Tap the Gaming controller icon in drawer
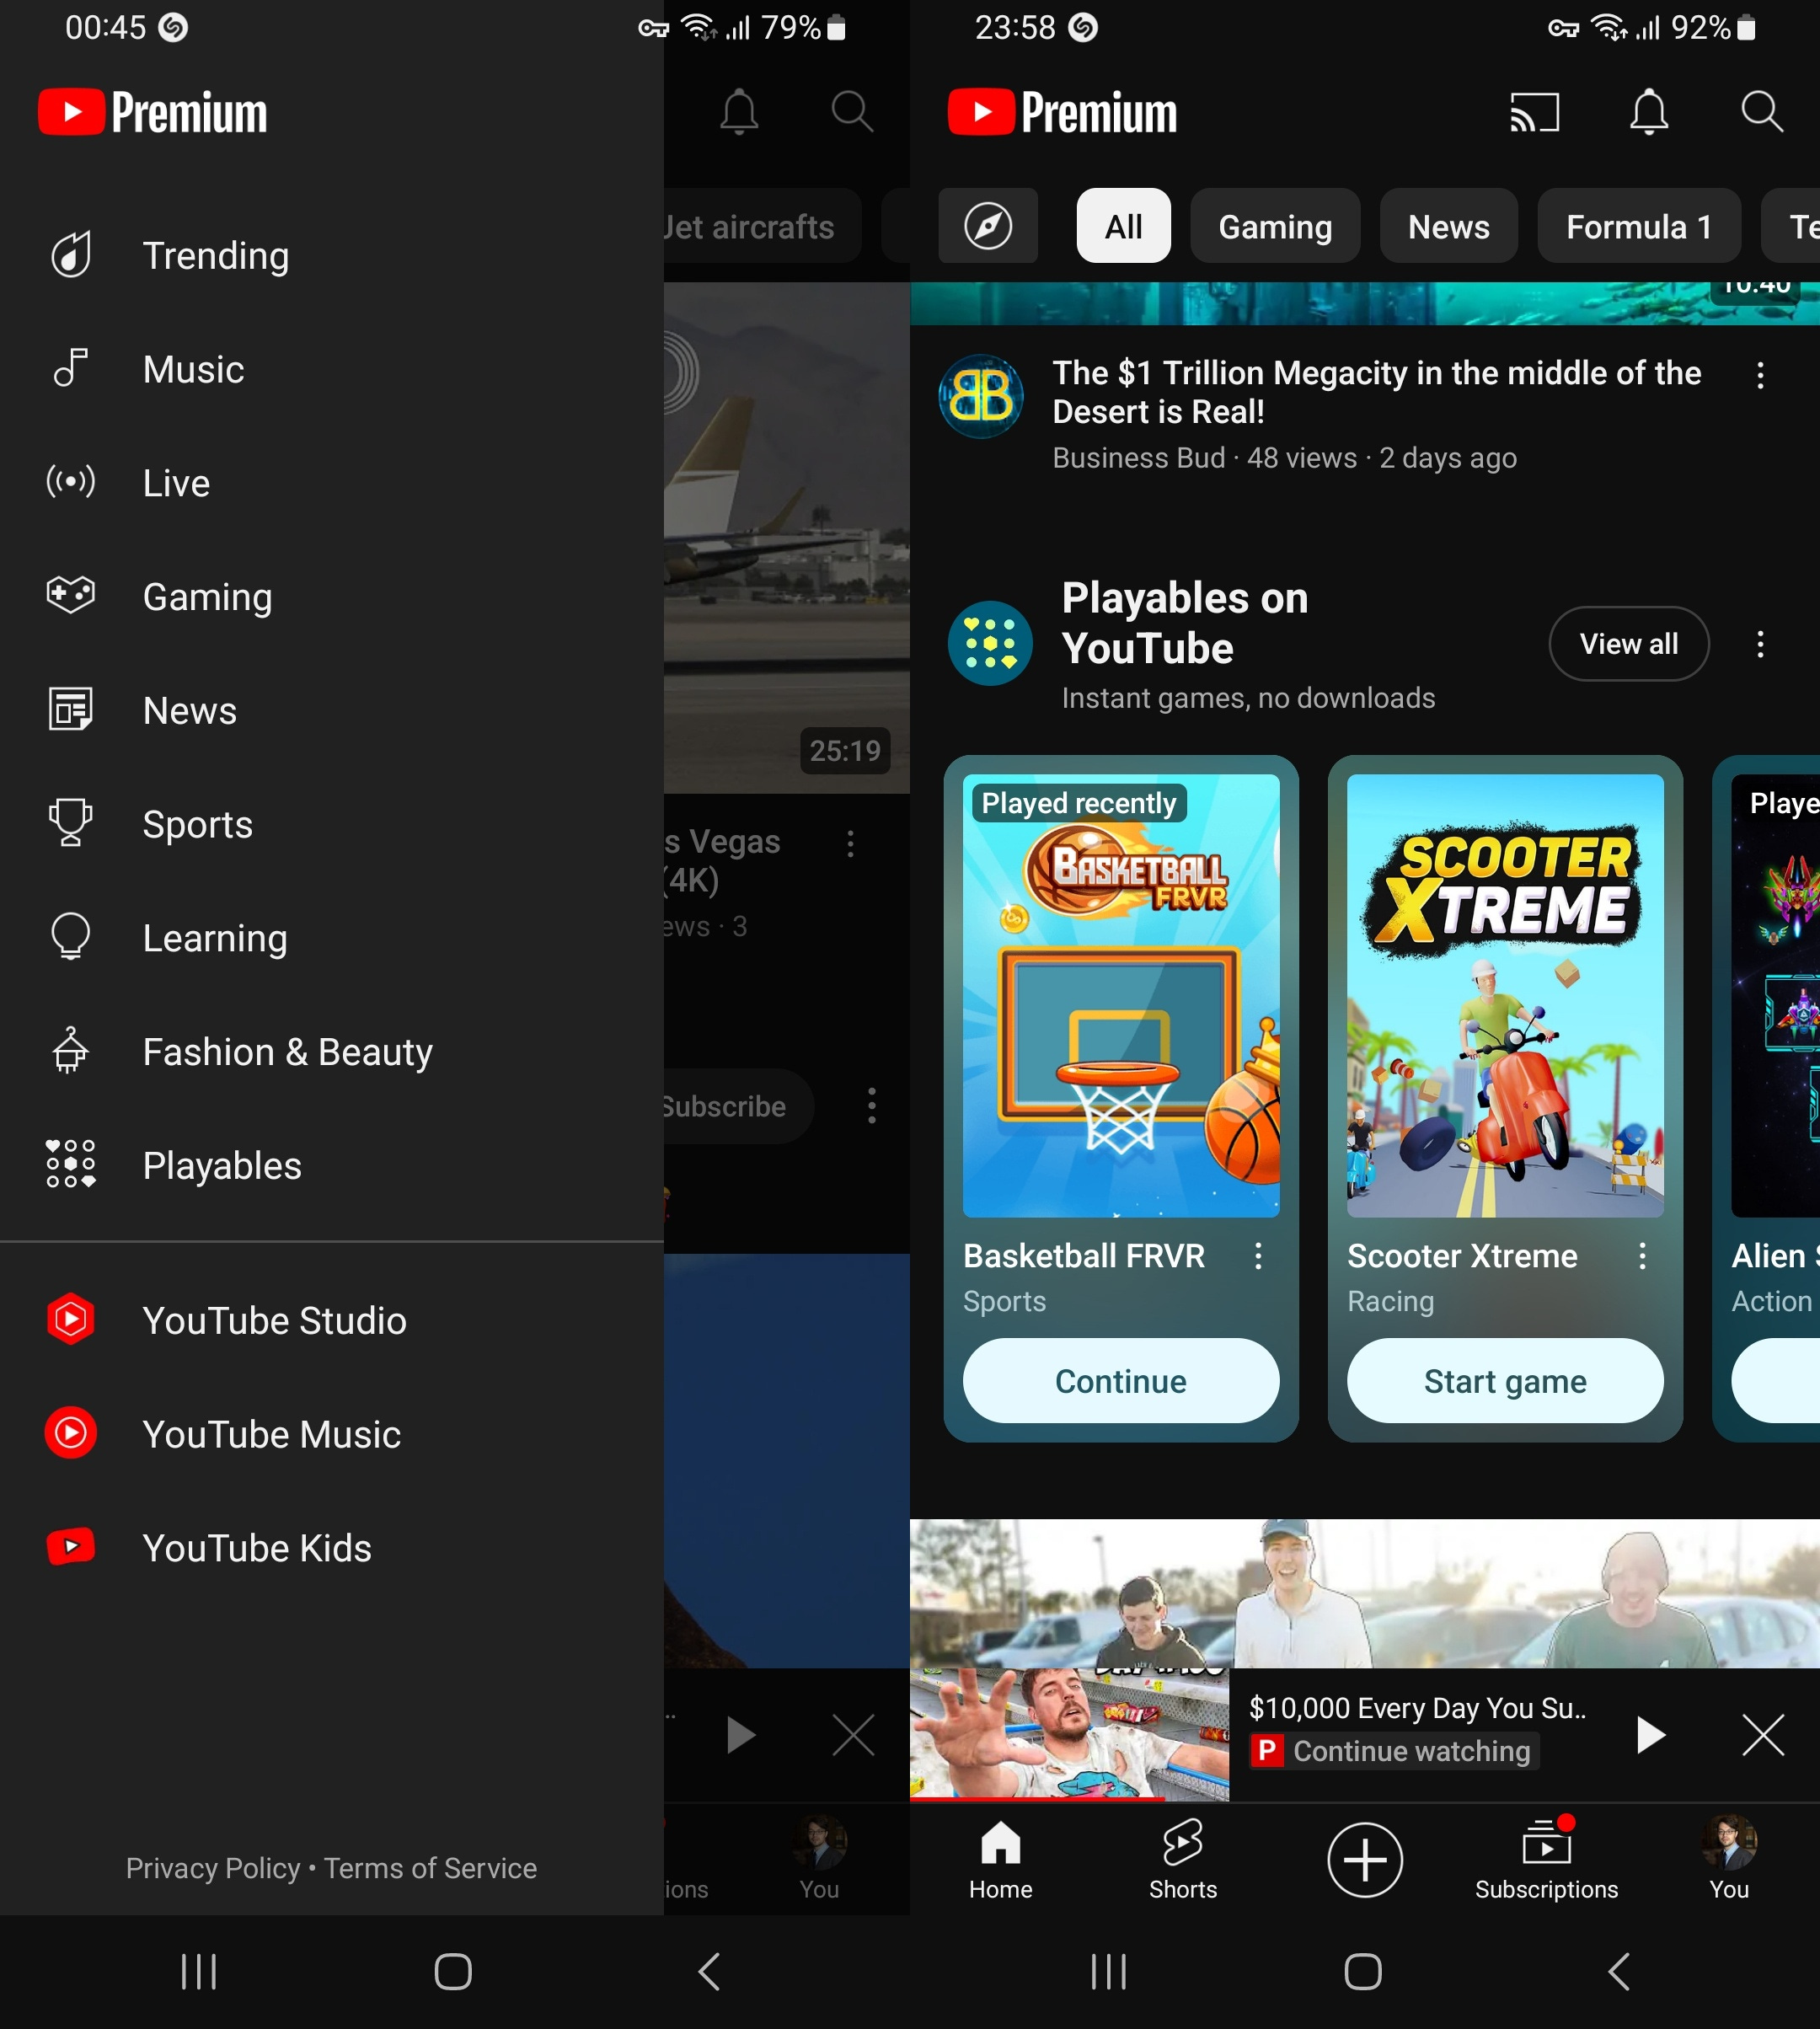The width and height of the screenshot is (1820, 2029). coord(70,596)
